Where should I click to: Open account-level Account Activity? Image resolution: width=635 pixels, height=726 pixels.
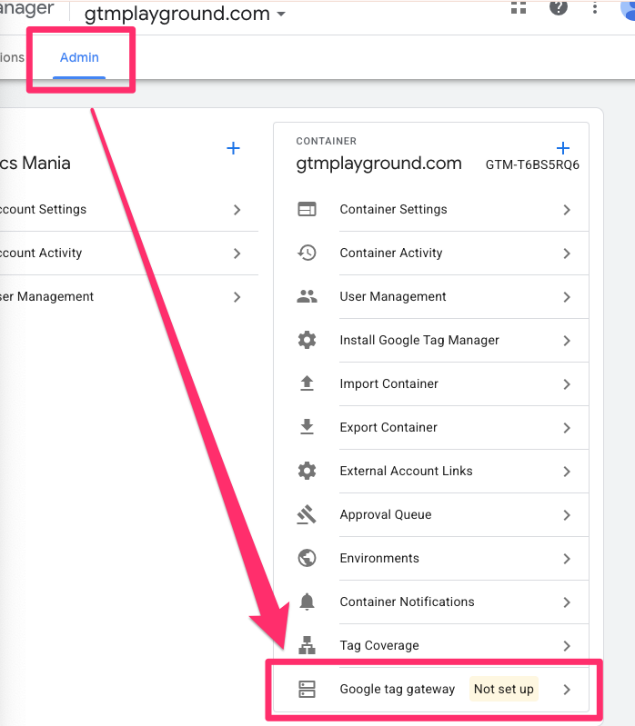click(129, 253)
